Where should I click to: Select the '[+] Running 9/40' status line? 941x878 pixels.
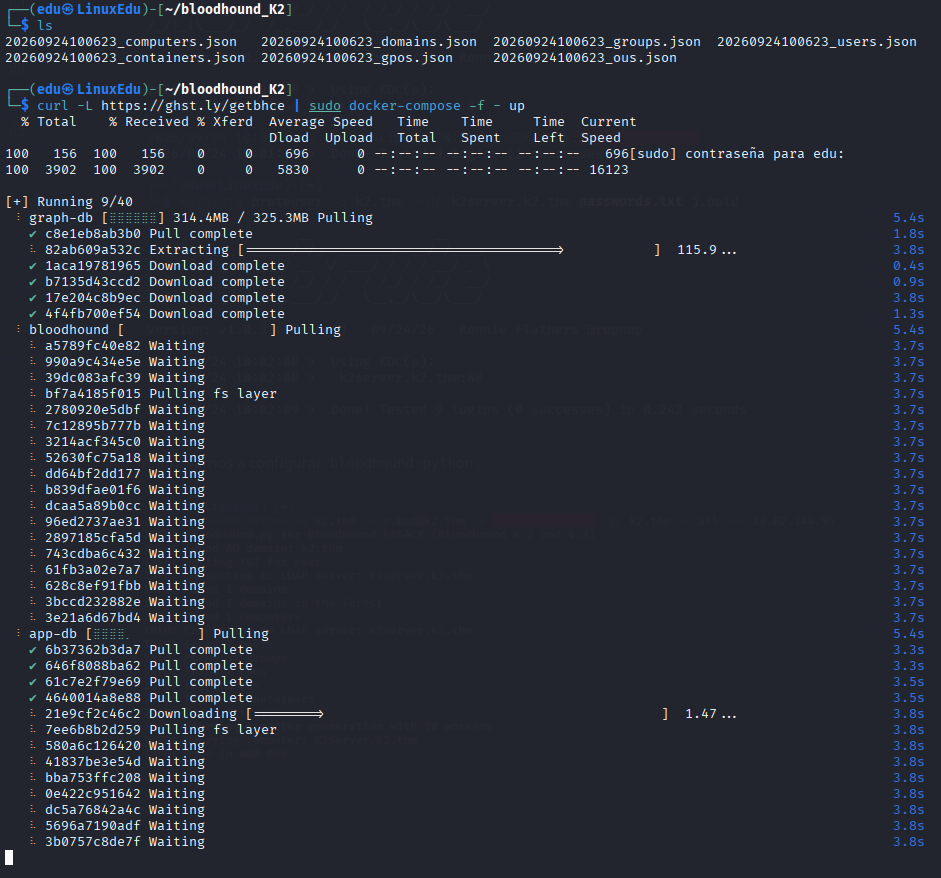coord(69,202)
